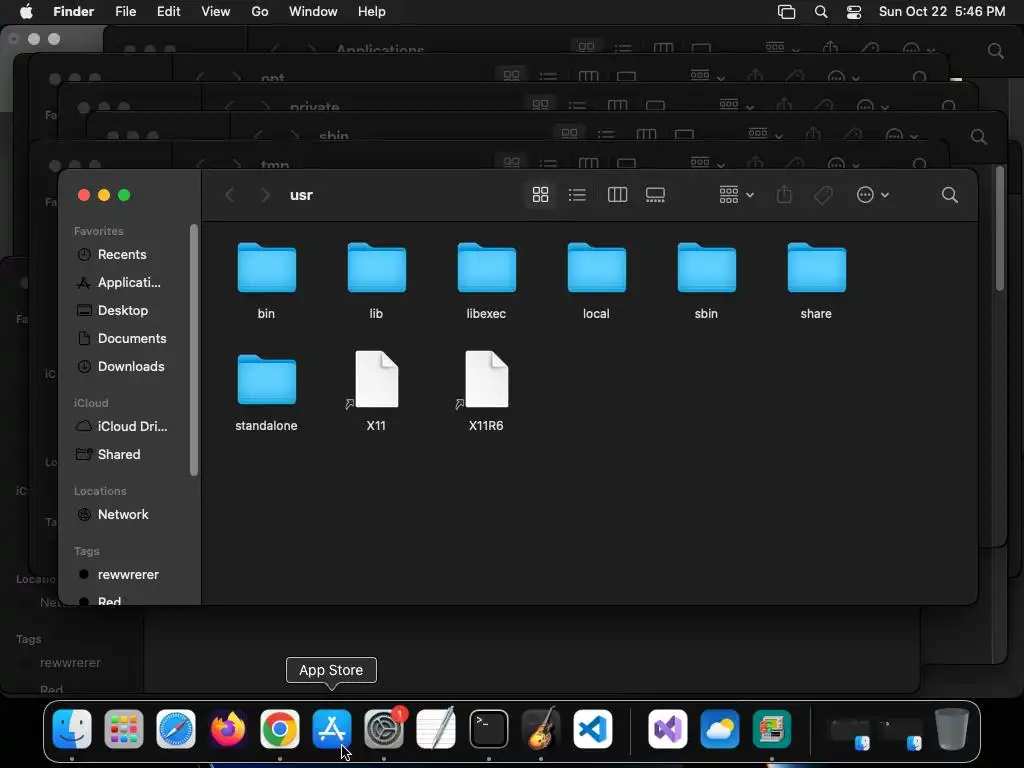This screenshot has height=768, width=1024.
Task: Open the Trash in the Dock
Action: click(952, 729)
